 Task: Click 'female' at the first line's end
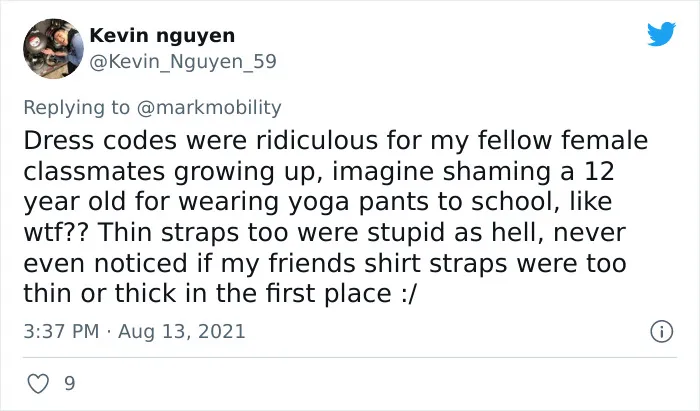coord(604,140)
